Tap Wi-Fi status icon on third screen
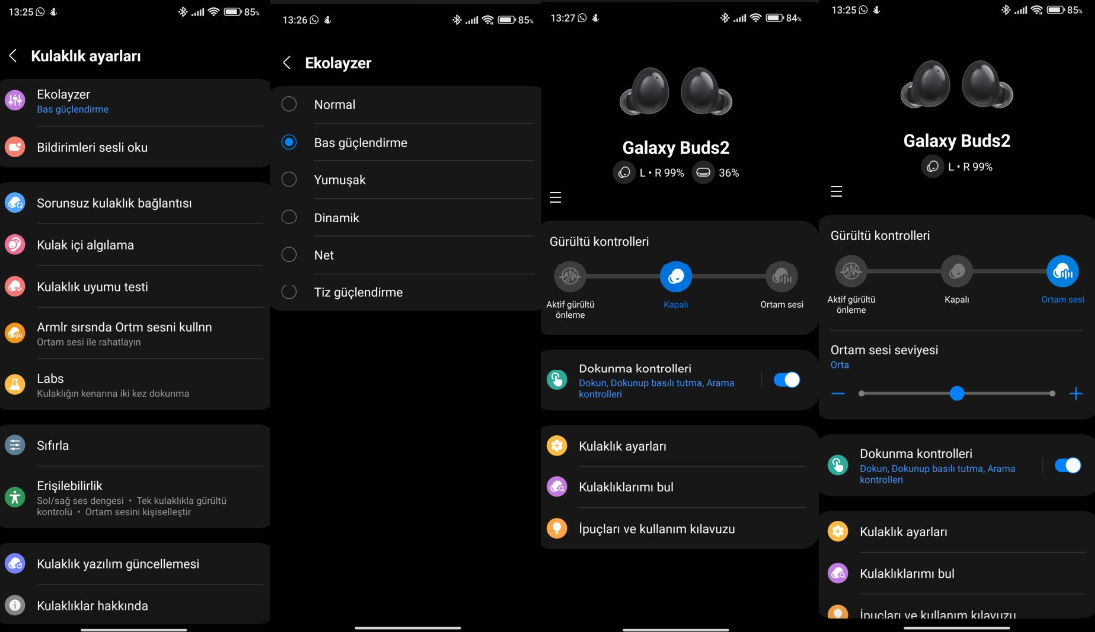 755,18
